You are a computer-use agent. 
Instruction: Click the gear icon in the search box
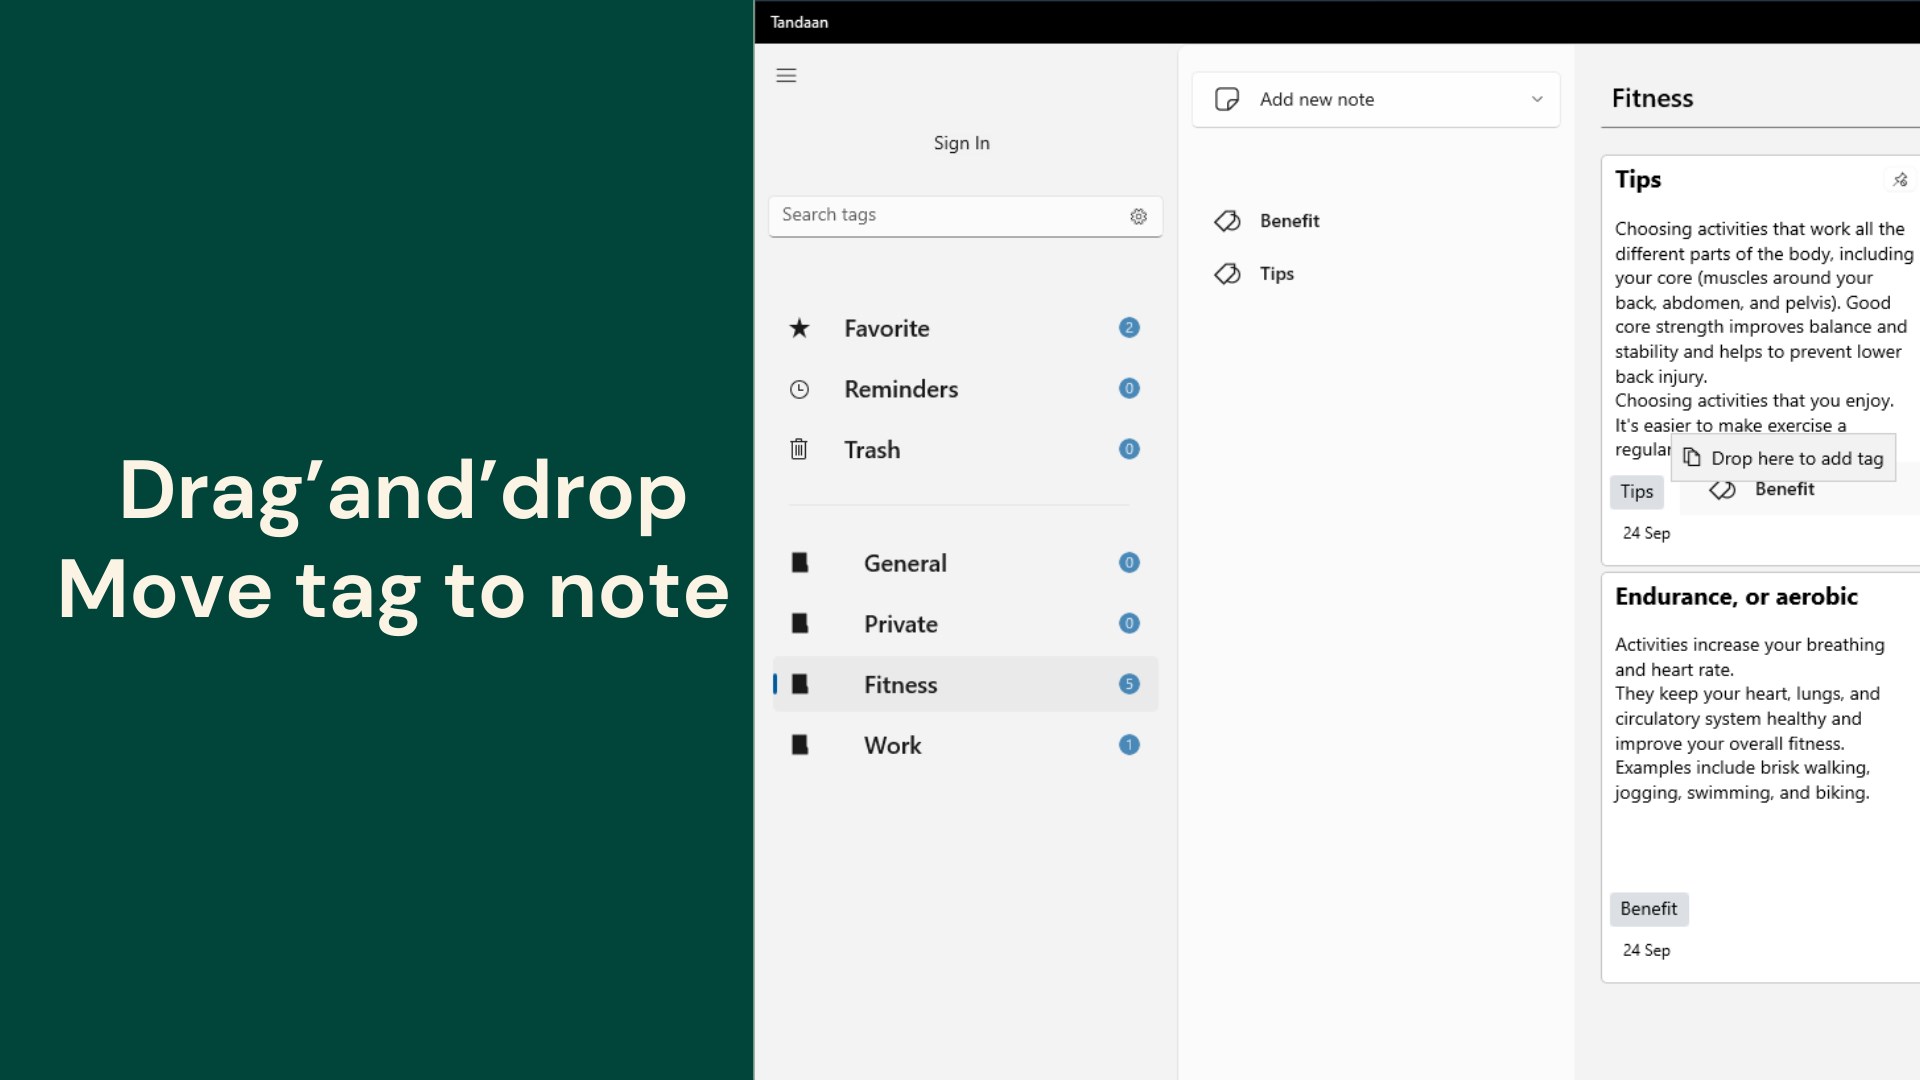[1138, 216]
